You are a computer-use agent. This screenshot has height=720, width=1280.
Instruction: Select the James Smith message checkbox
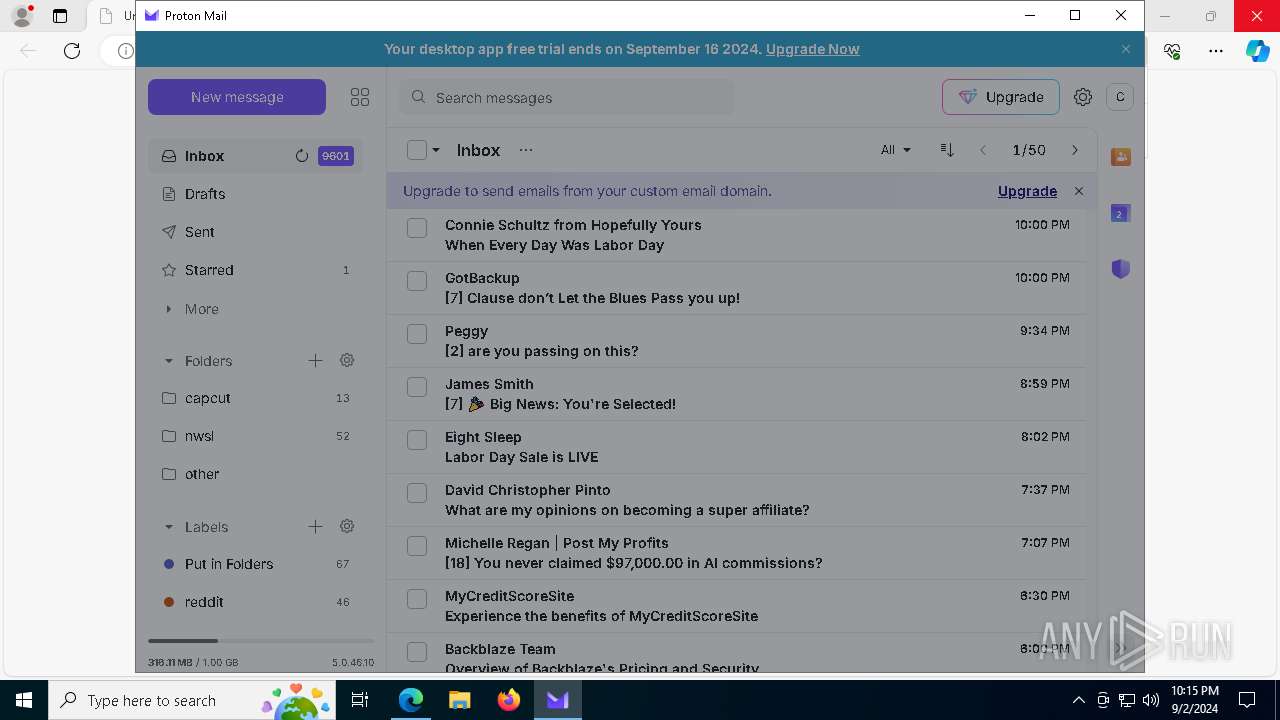417,387
